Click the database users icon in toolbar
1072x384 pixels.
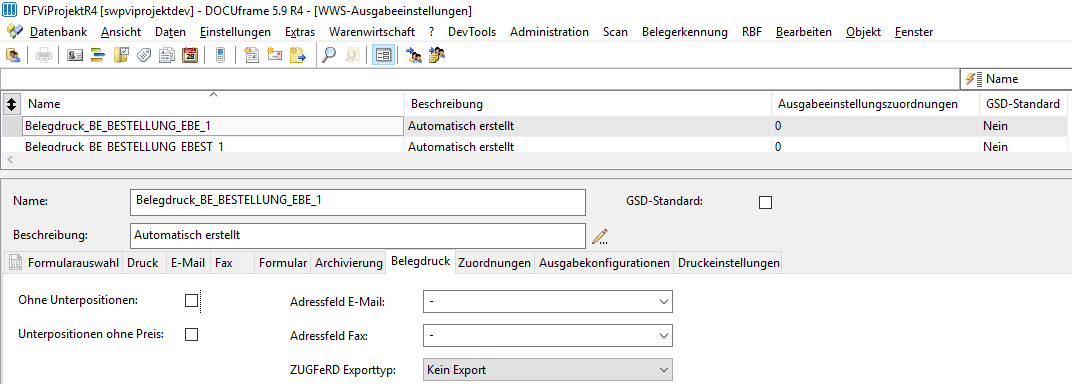click(x=12, y=55)
